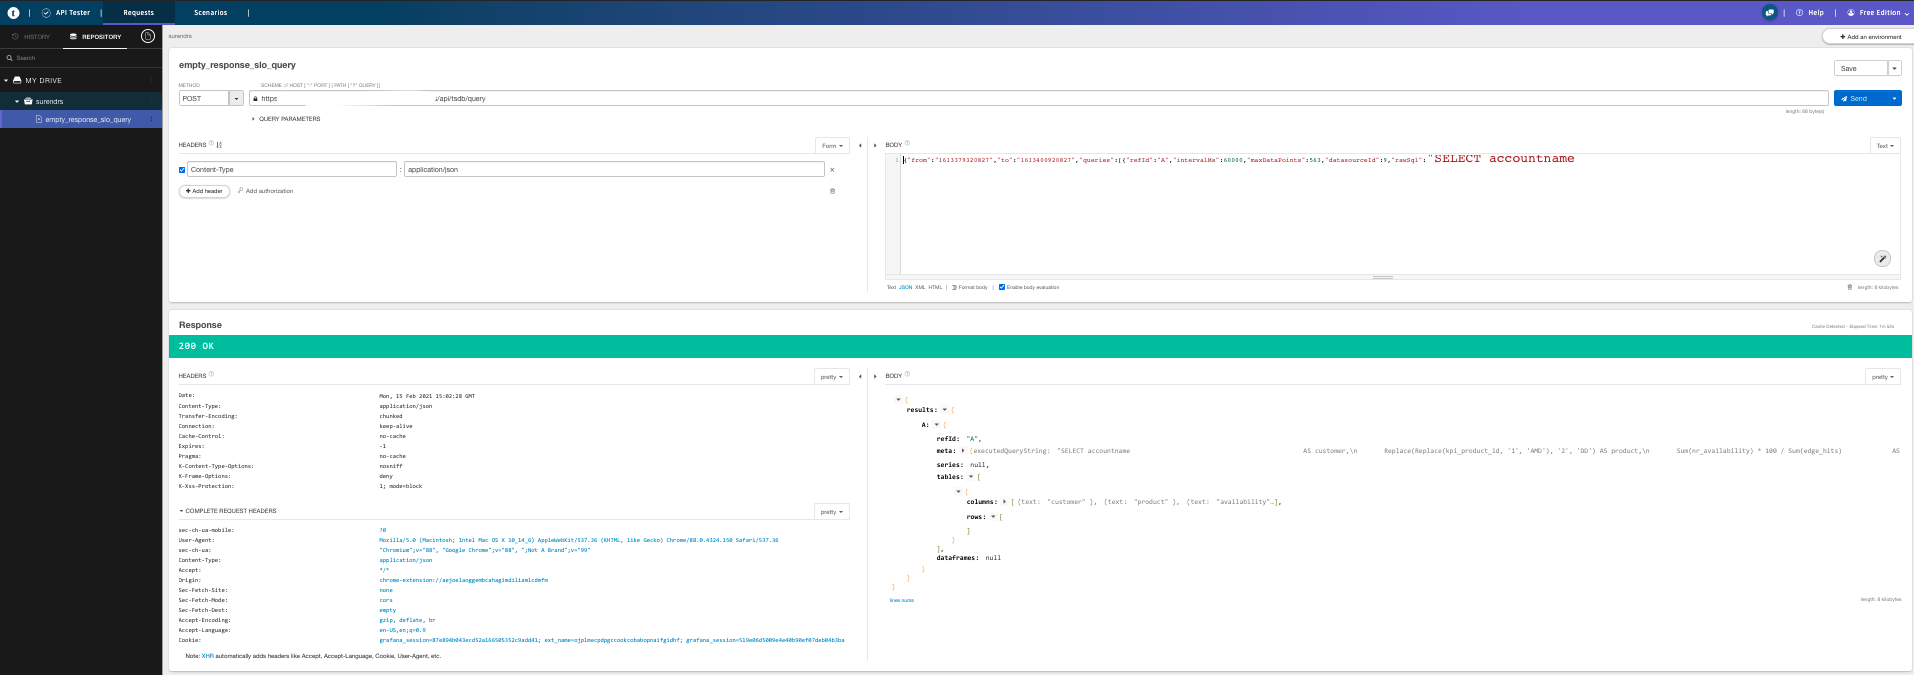Open the three-dot menu for surendrs project
The width and height of the screenshot is (1914, 675).
tap(151, 101)
